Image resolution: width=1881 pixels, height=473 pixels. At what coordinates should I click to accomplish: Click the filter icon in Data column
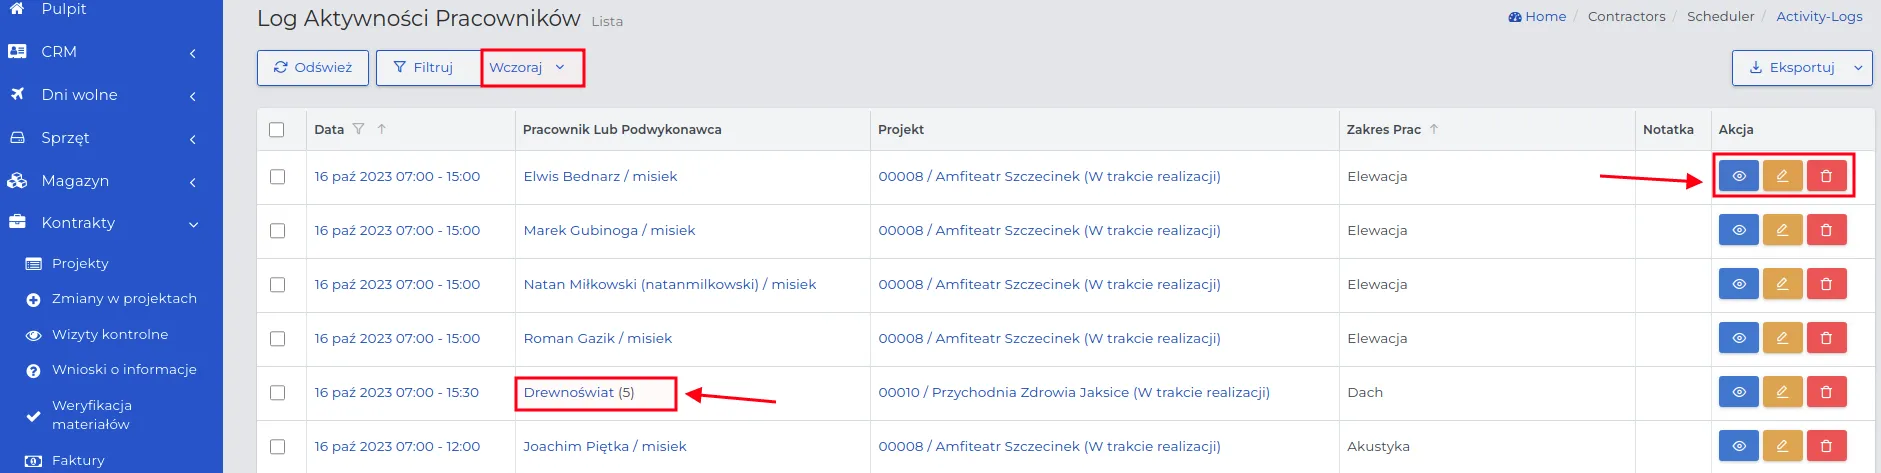pos(358,129)
